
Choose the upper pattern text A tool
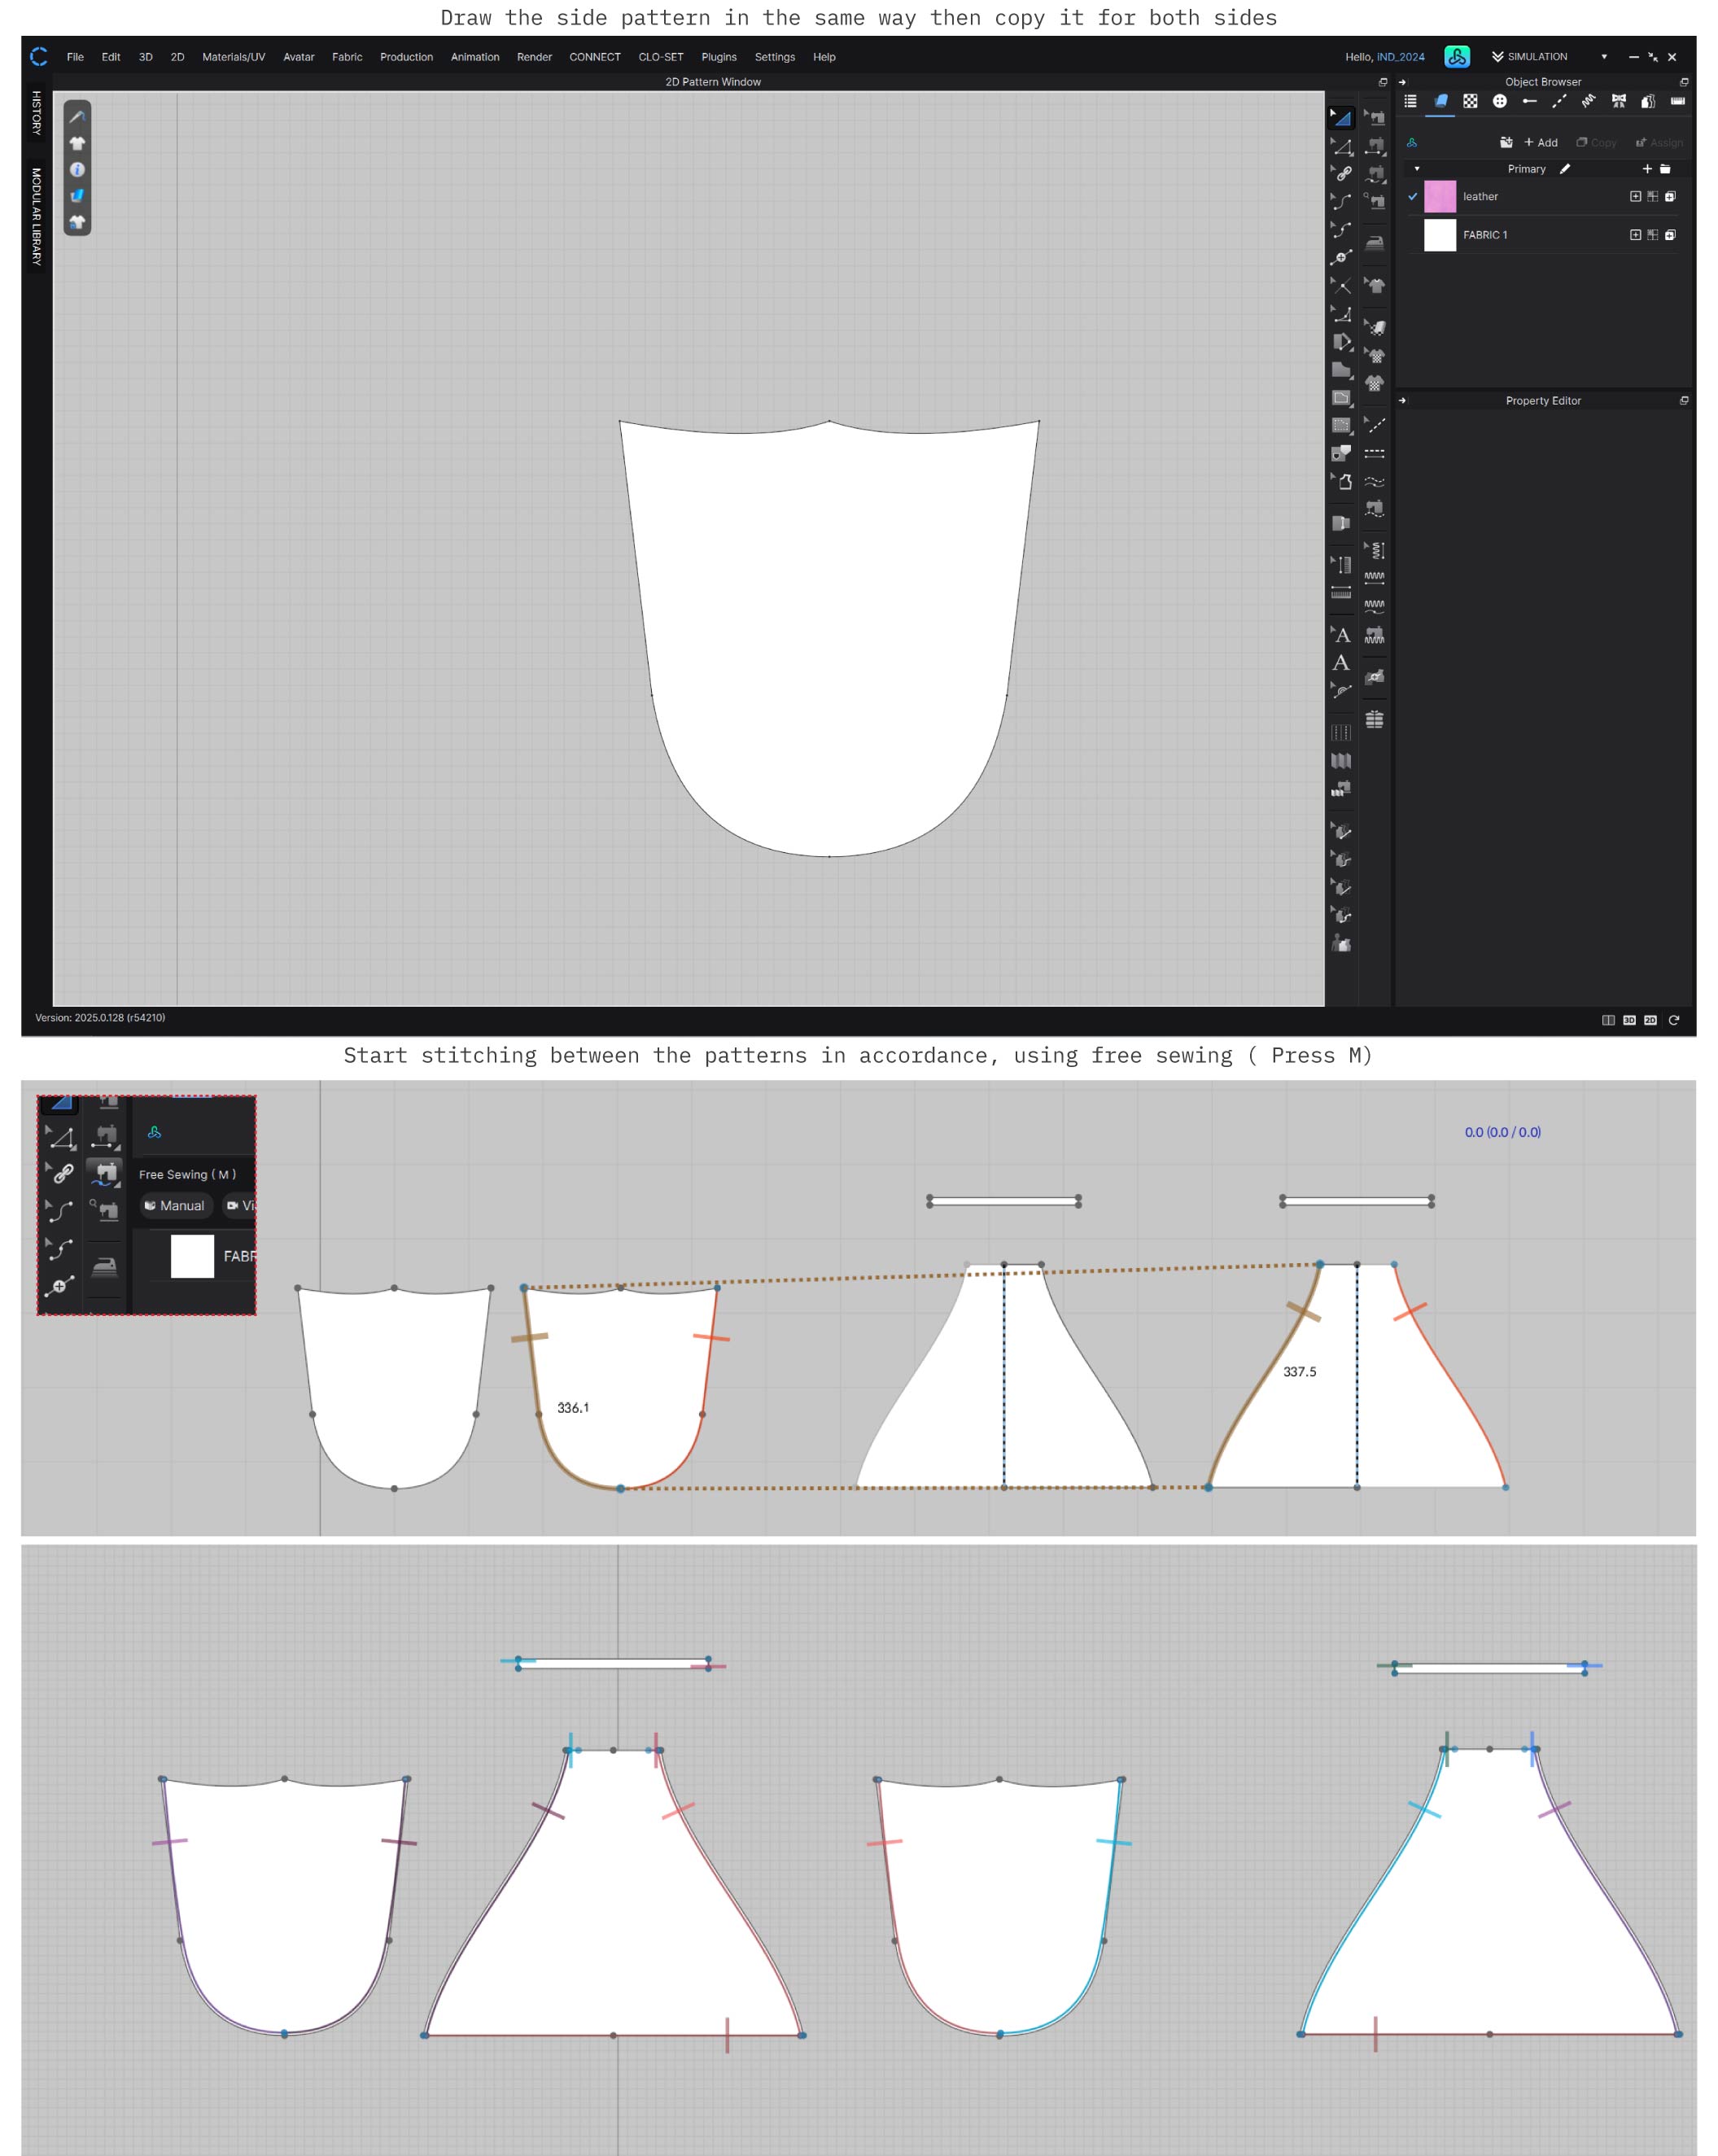[1342, 635]
